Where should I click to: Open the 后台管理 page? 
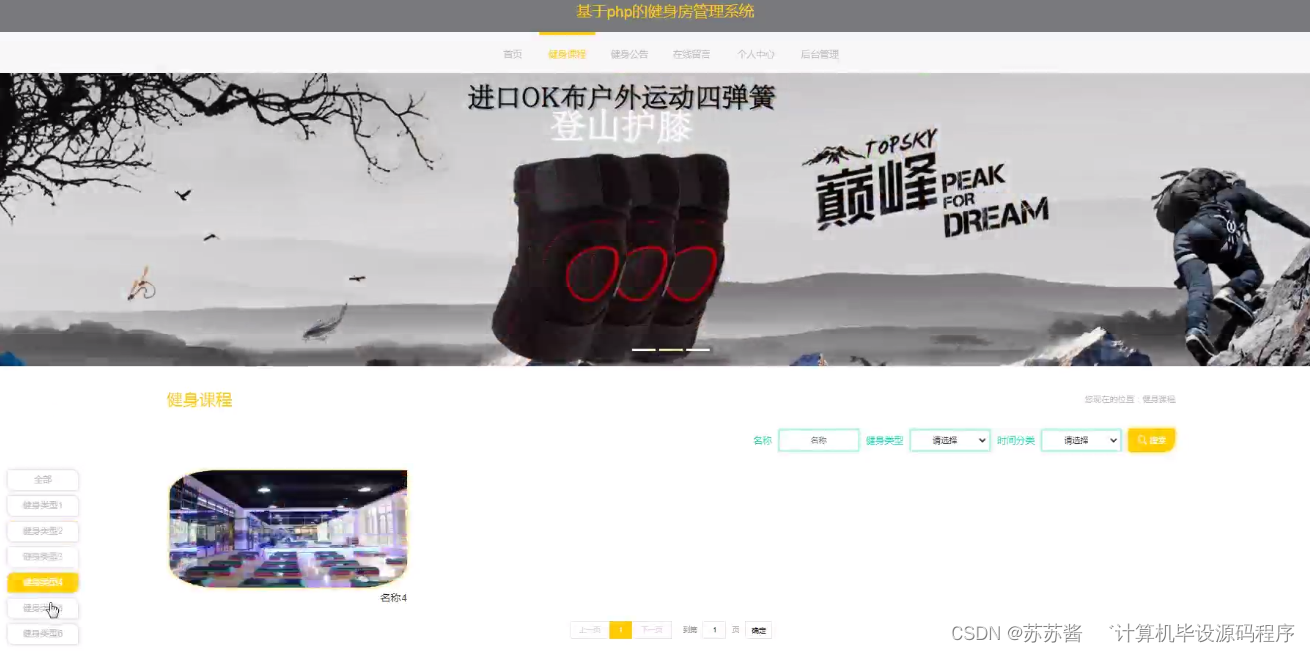(x=819, y=54)
